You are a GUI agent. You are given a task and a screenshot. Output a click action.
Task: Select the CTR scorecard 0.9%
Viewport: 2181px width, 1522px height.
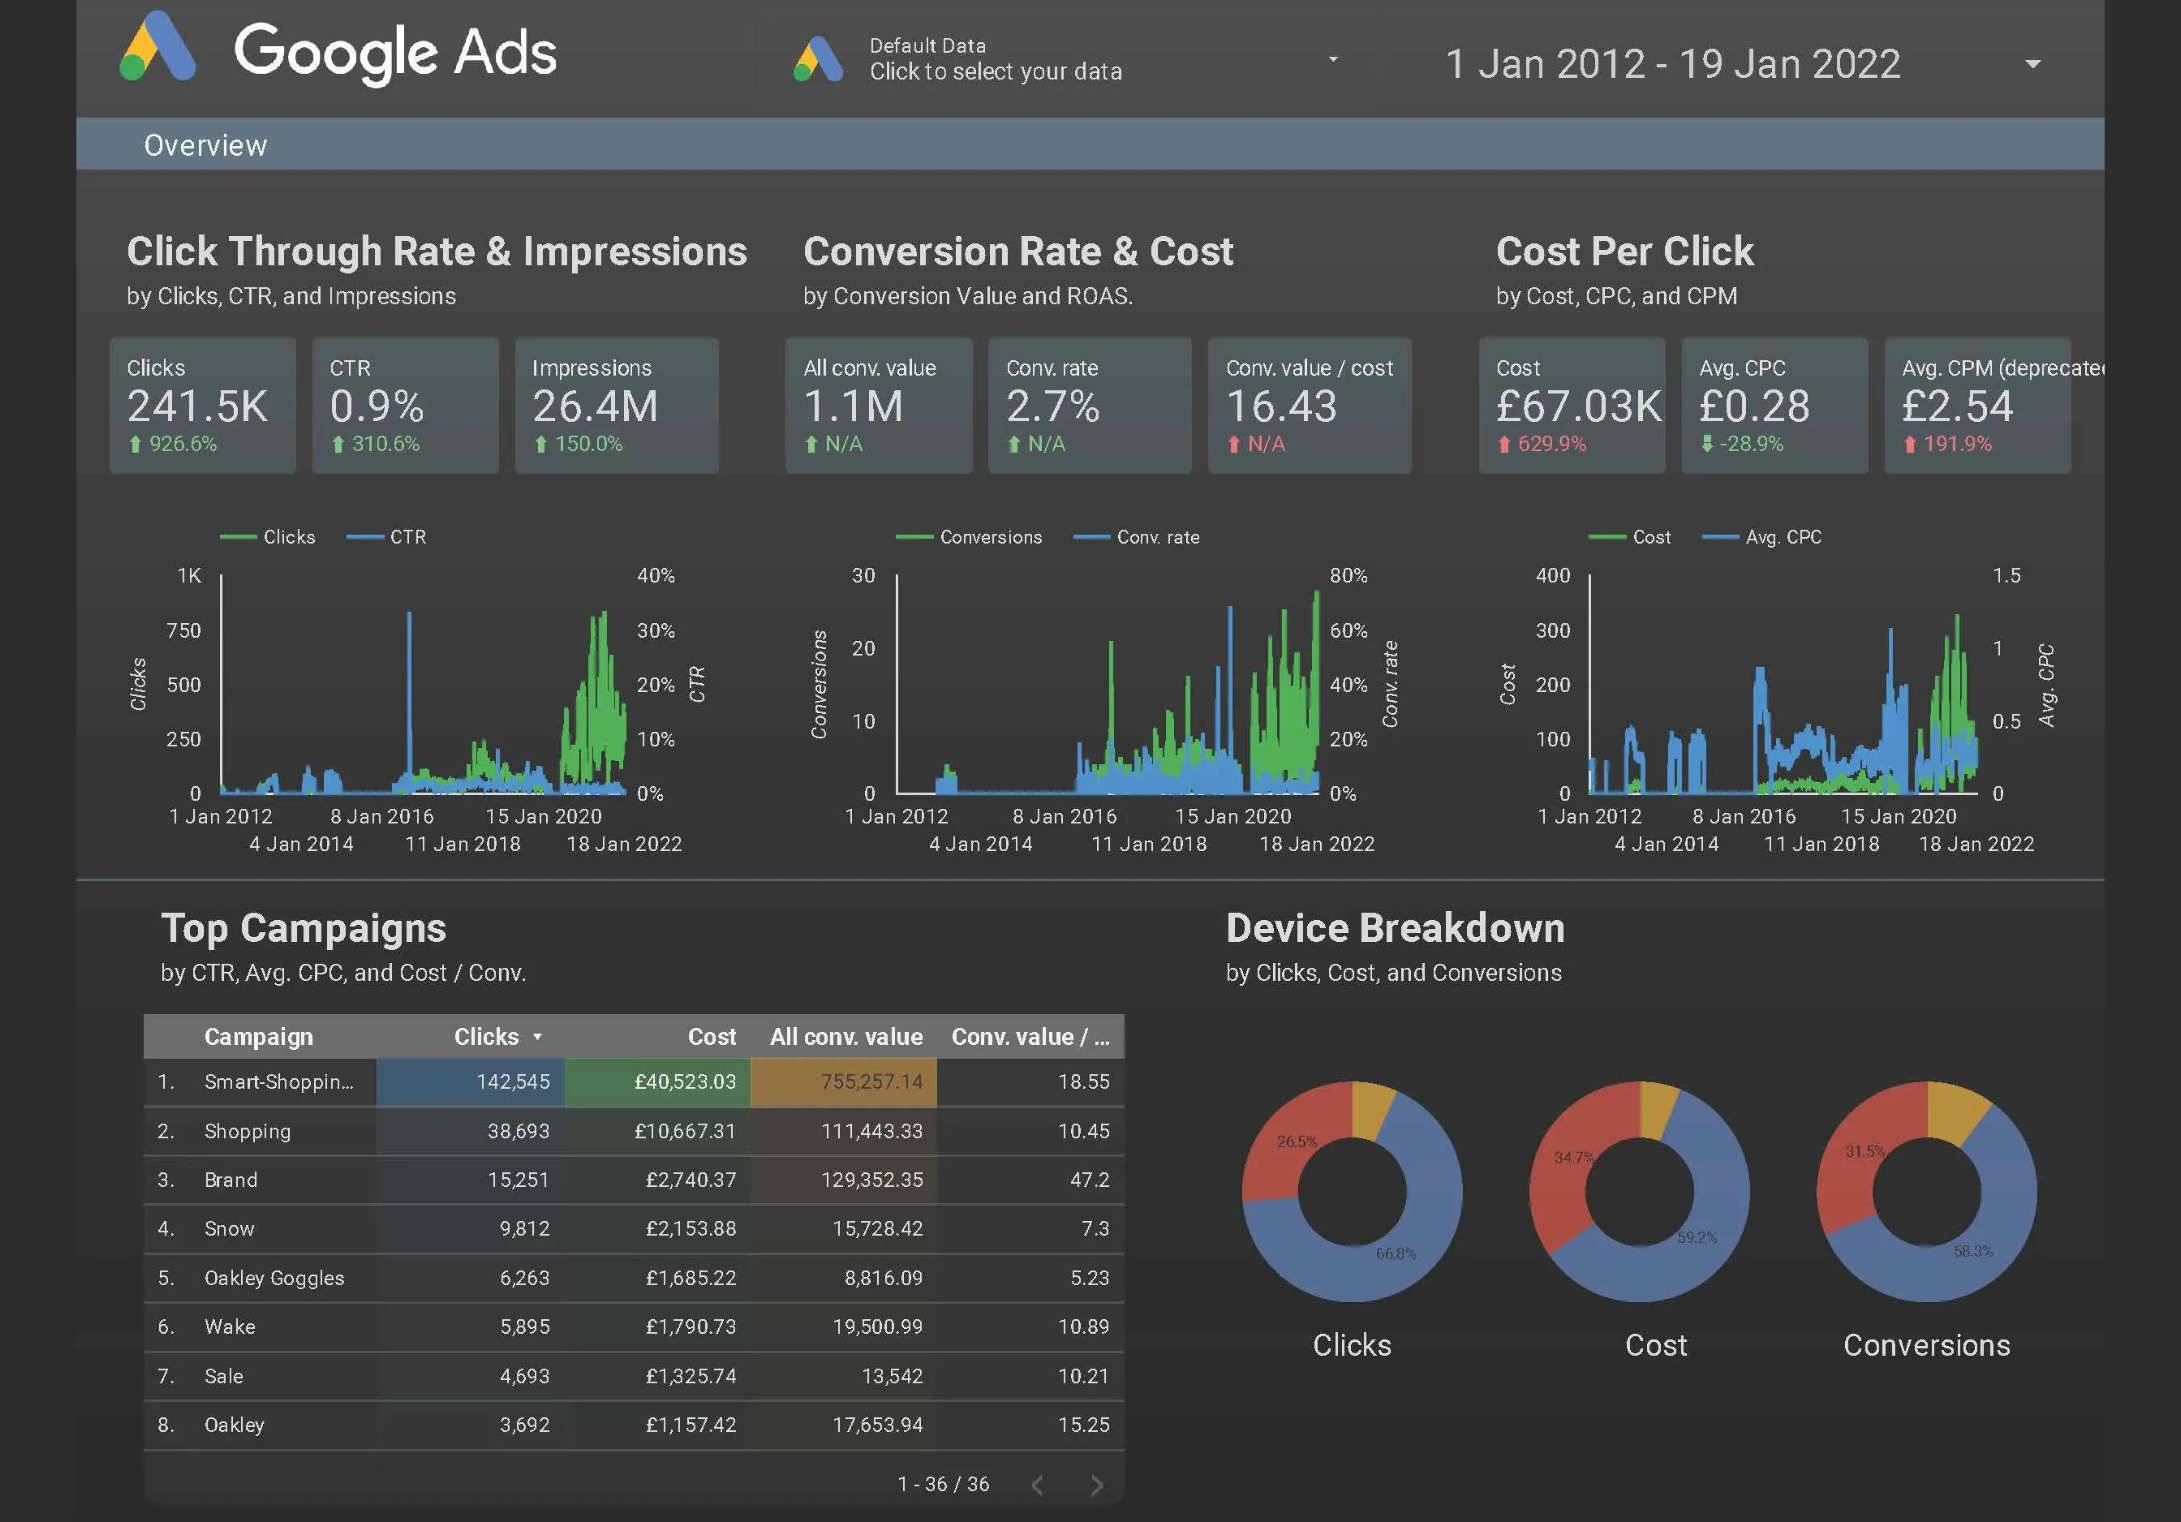[405, 405]
